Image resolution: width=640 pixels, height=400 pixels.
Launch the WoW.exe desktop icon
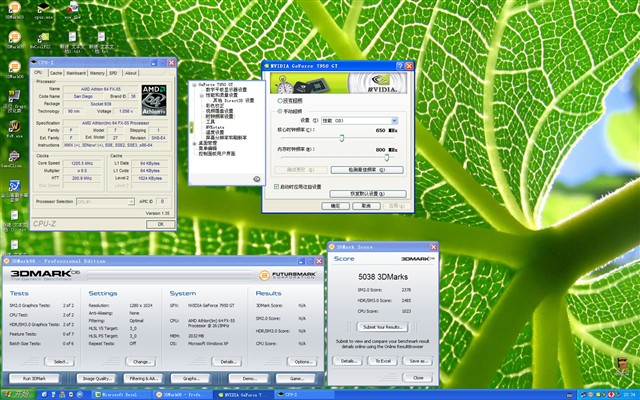click(14, 129)
